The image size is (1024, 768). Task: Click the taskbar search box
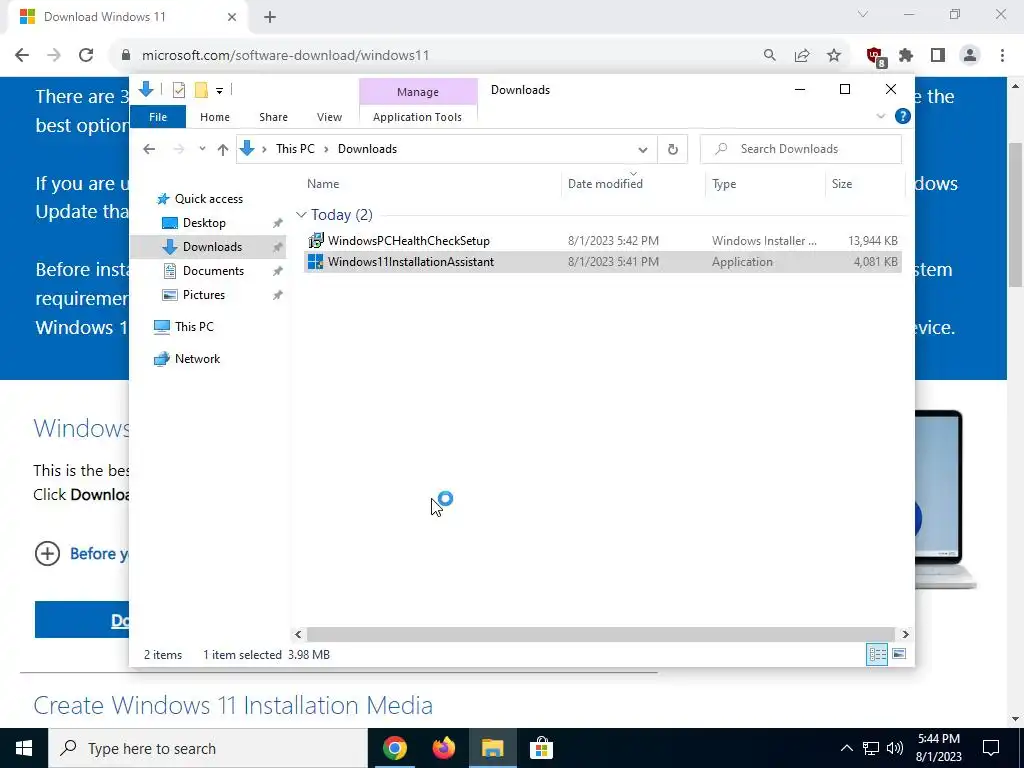click(x=208, y=748)
